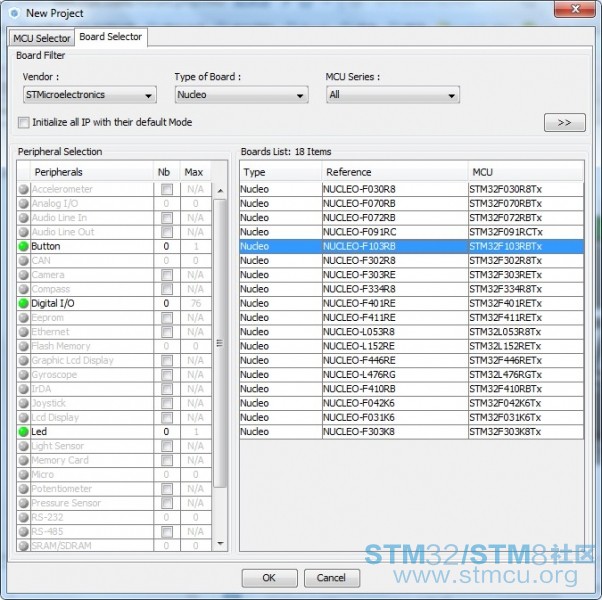Screen dimensions: 602x600
Task: Select the NUCLEO-F334R8 board row
Action: (x=412, y=289)
